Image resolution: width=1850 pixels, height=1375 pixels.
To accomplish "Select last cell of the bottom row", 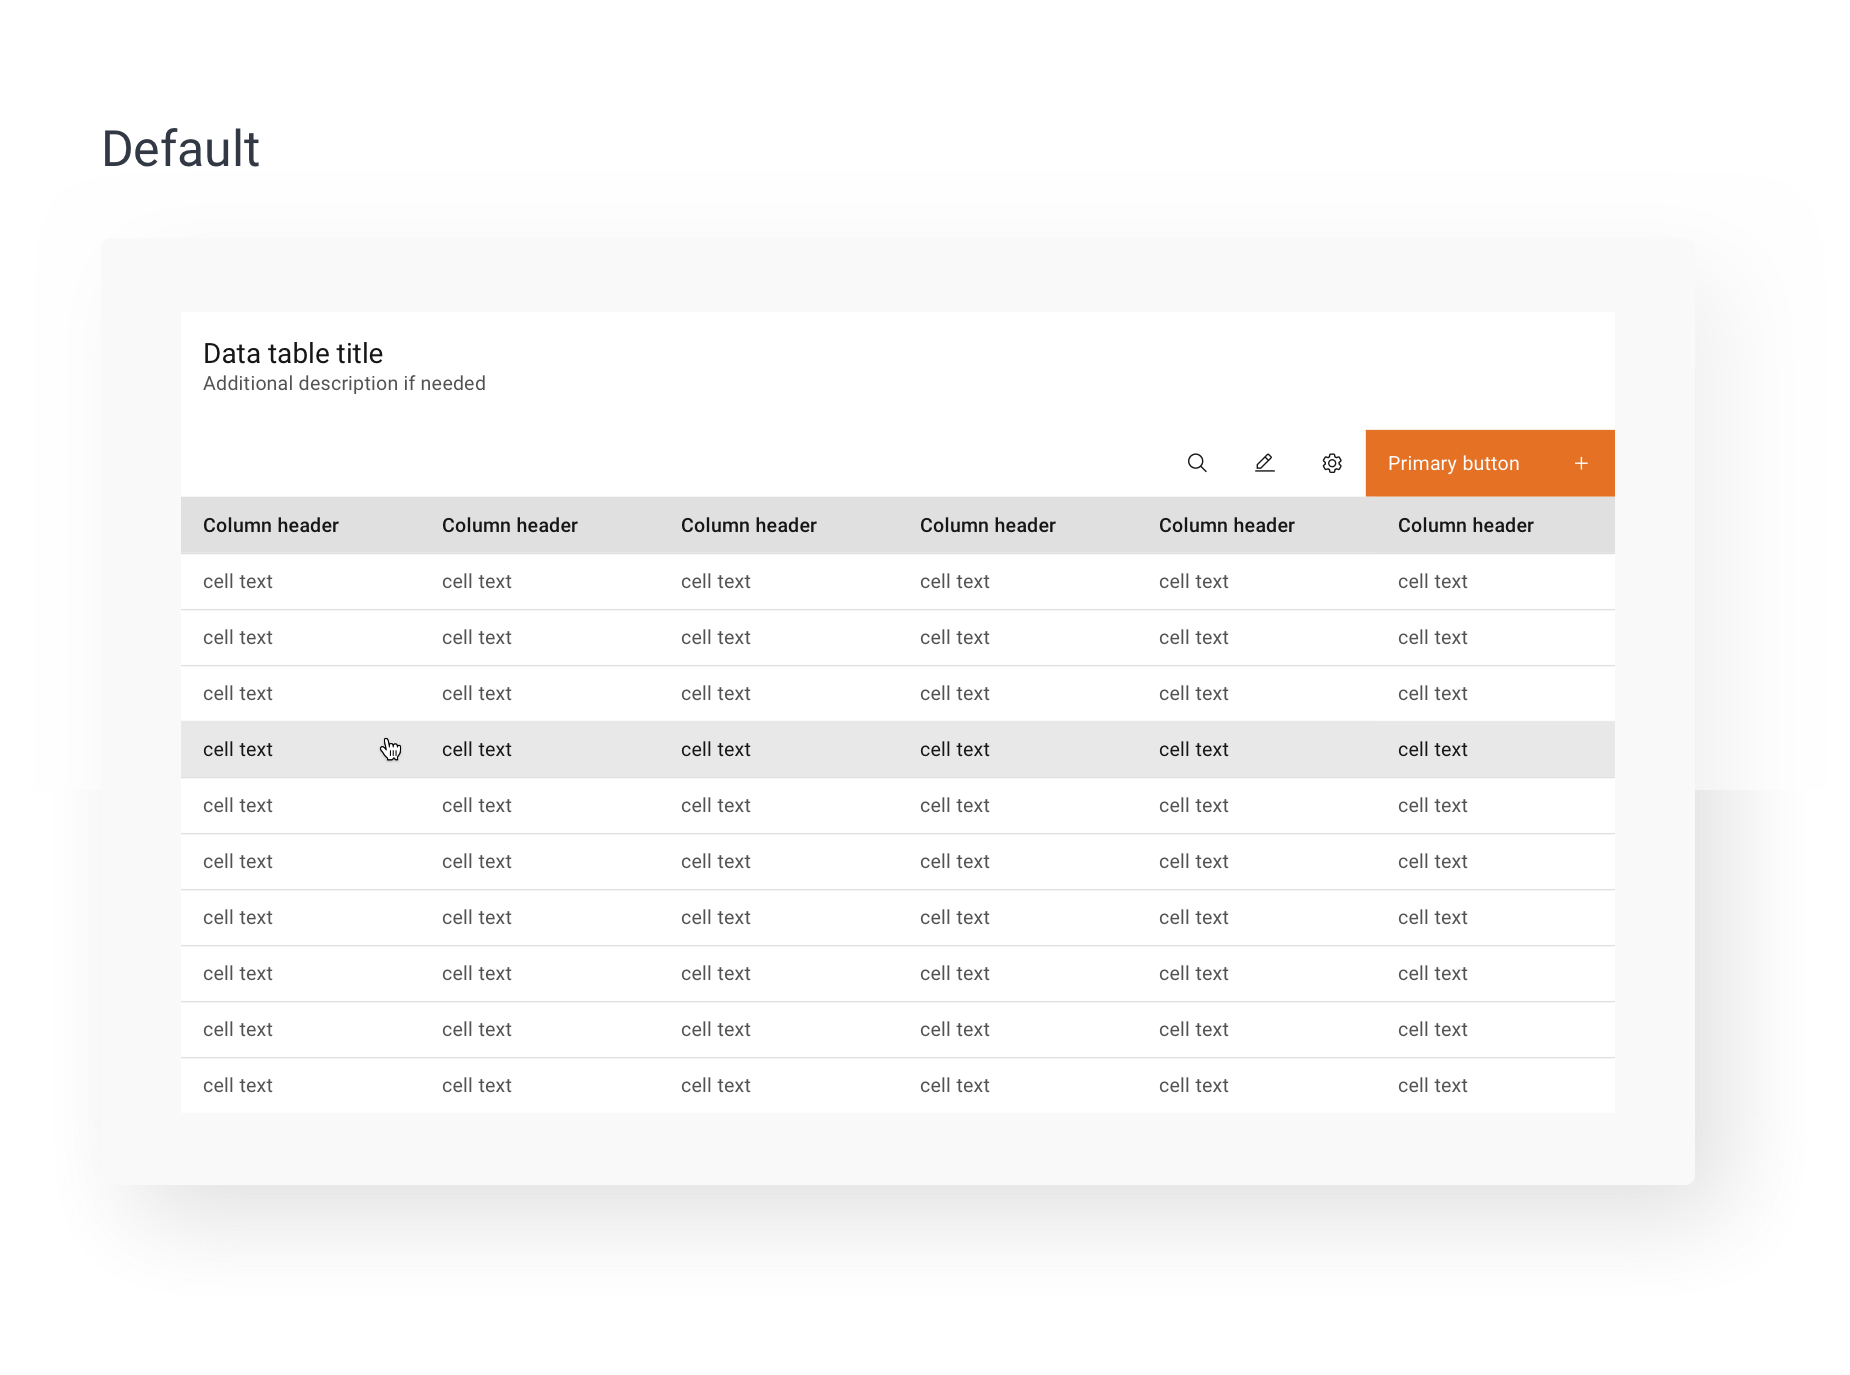I will point(1433,1086).
